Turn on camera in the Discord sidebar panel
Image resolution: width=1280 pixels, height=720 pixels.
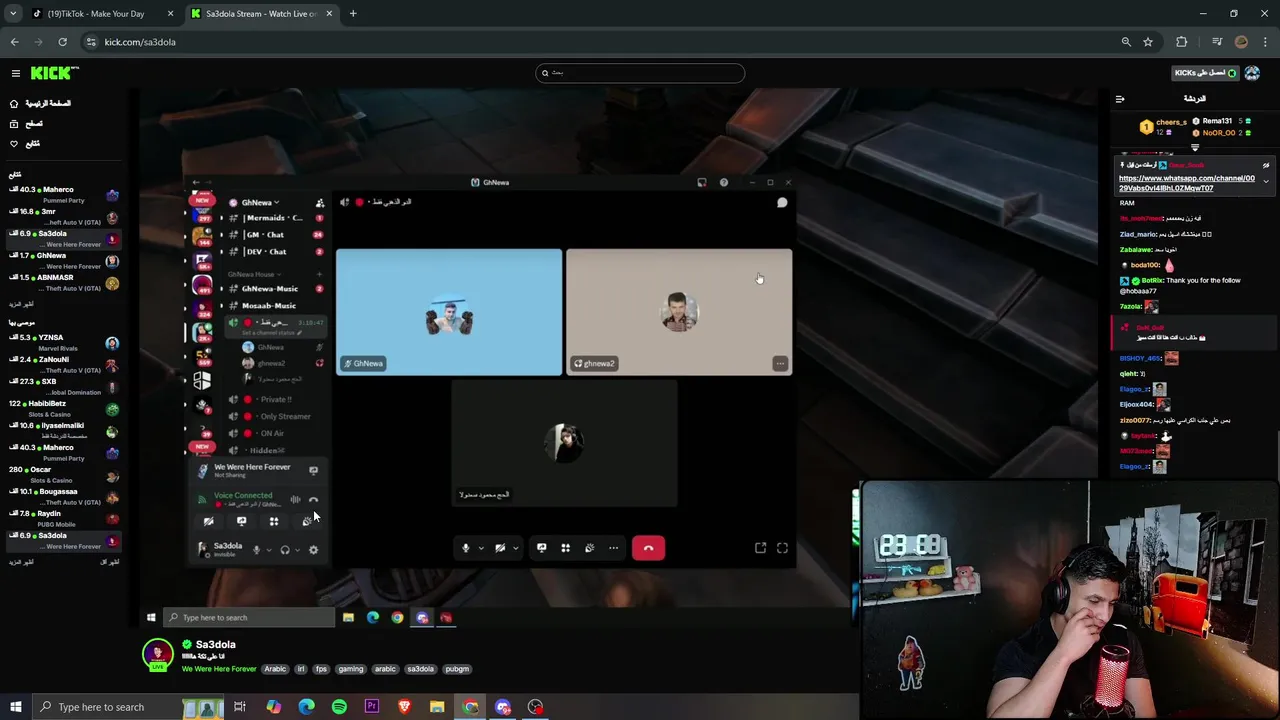pyautogui.click(x=209, y=521)
